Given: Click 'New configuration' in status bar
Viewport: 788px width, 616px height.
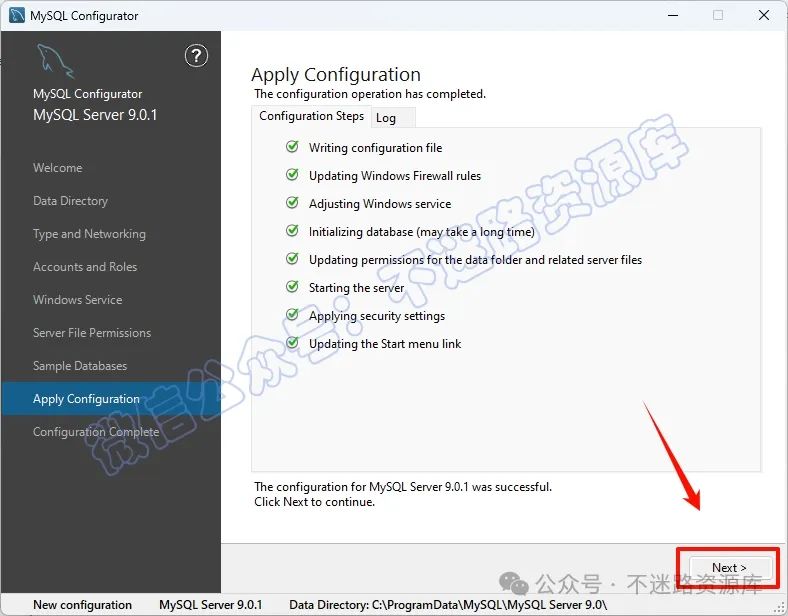Looking at the screenshot, I should [x=82, y=604].
